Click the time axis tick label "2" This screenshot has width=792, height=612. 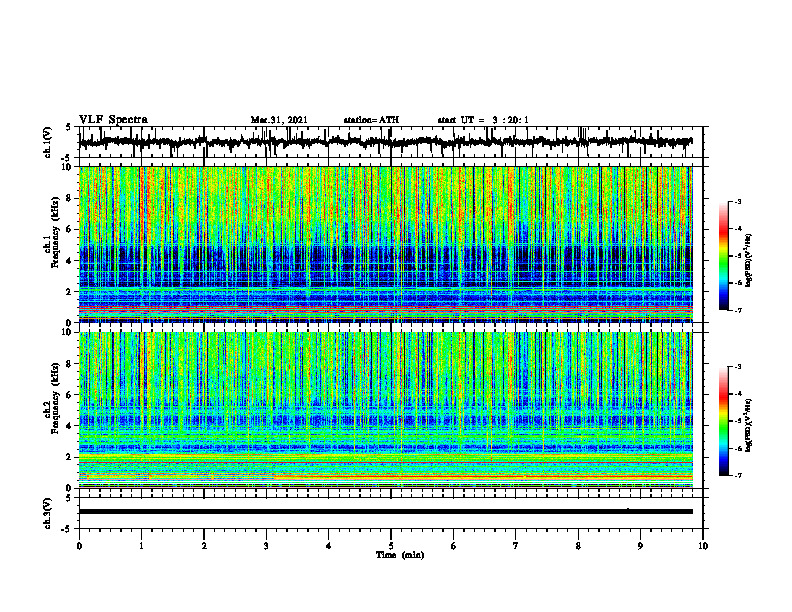tap(204, 546)
